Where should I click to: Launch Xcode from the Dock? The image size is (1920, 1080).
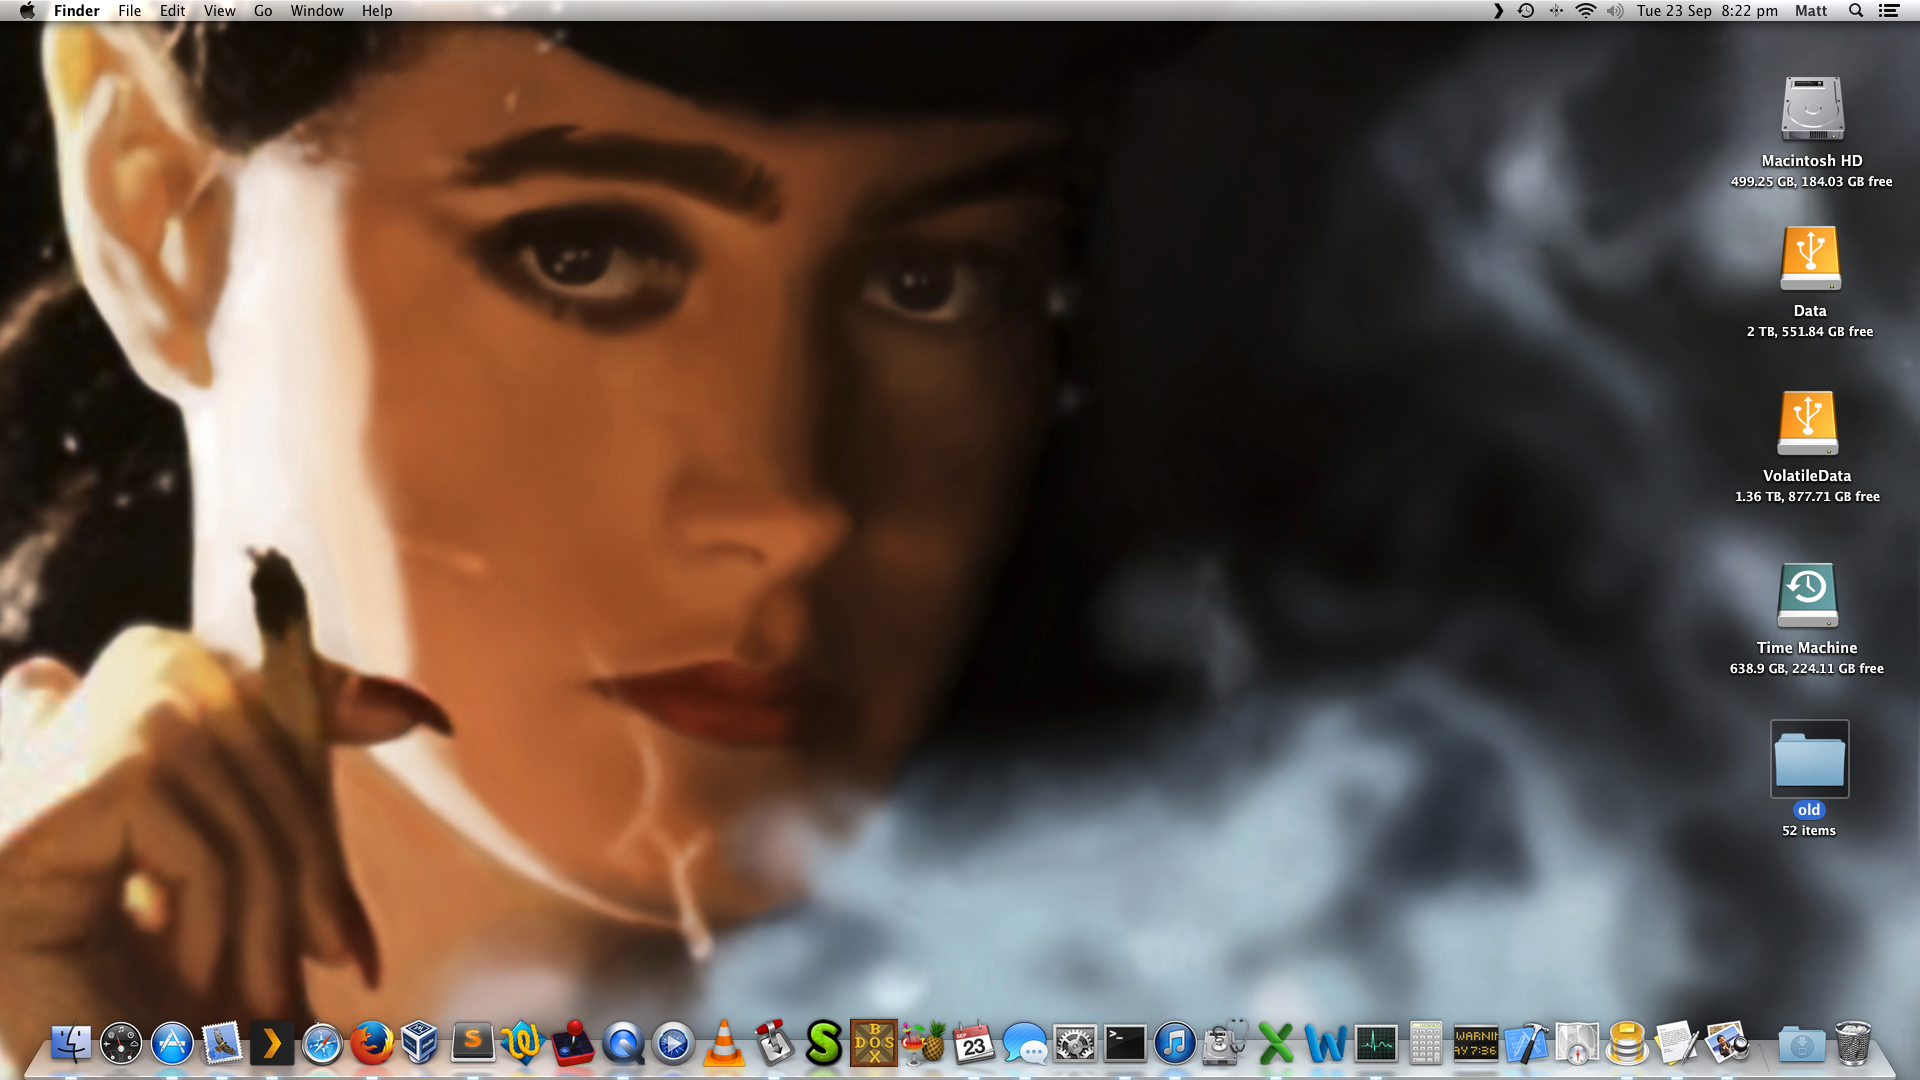[1526, 1044]
